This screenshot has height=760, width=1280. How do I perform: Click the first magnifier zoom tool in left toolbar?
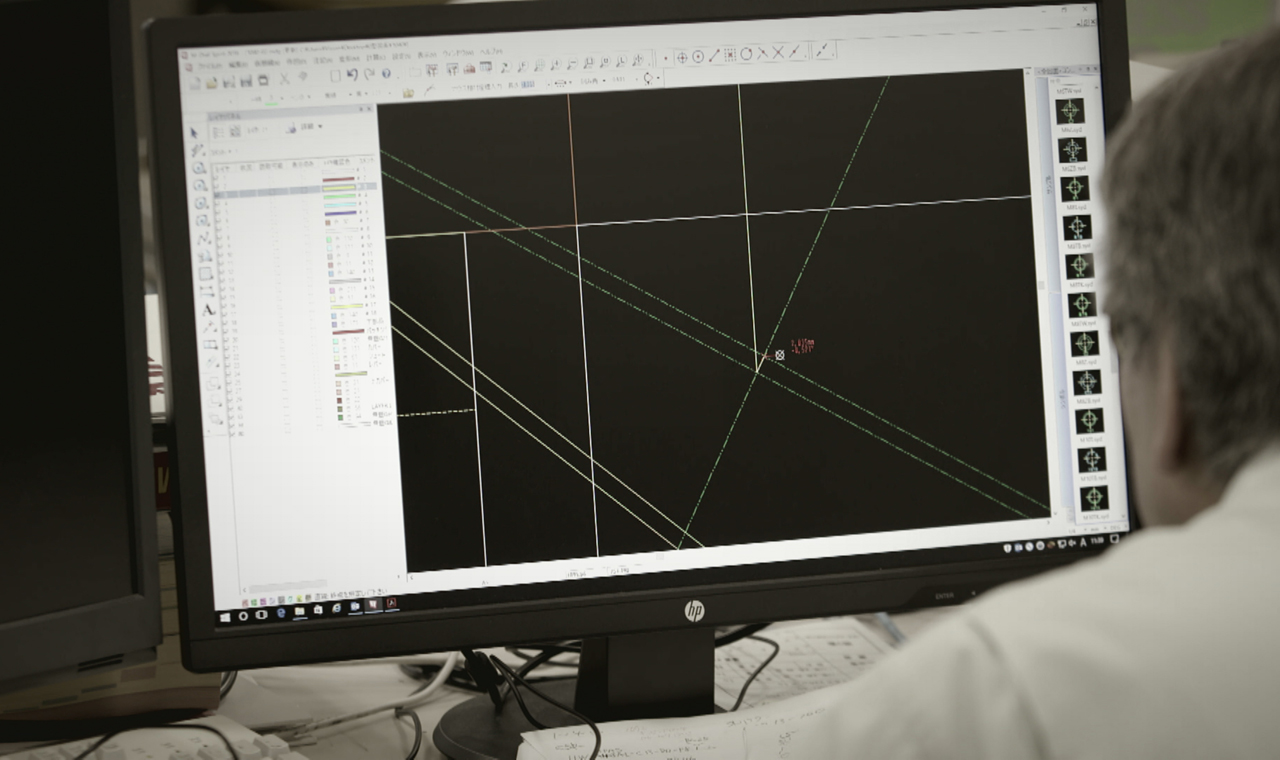coord(199,168)
